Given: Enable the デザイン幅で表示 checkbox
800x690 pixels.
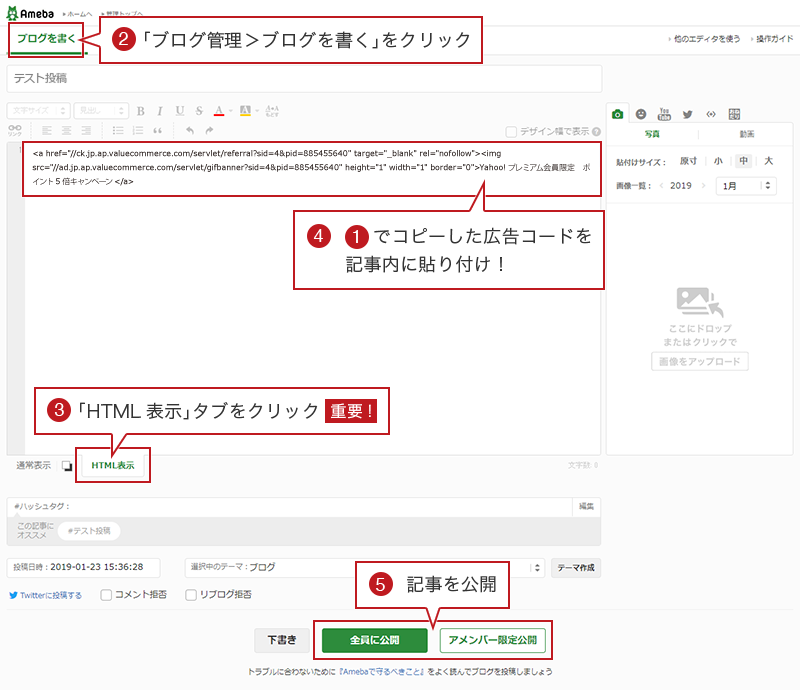Looking at the screenshot, I should pos(512,131).
